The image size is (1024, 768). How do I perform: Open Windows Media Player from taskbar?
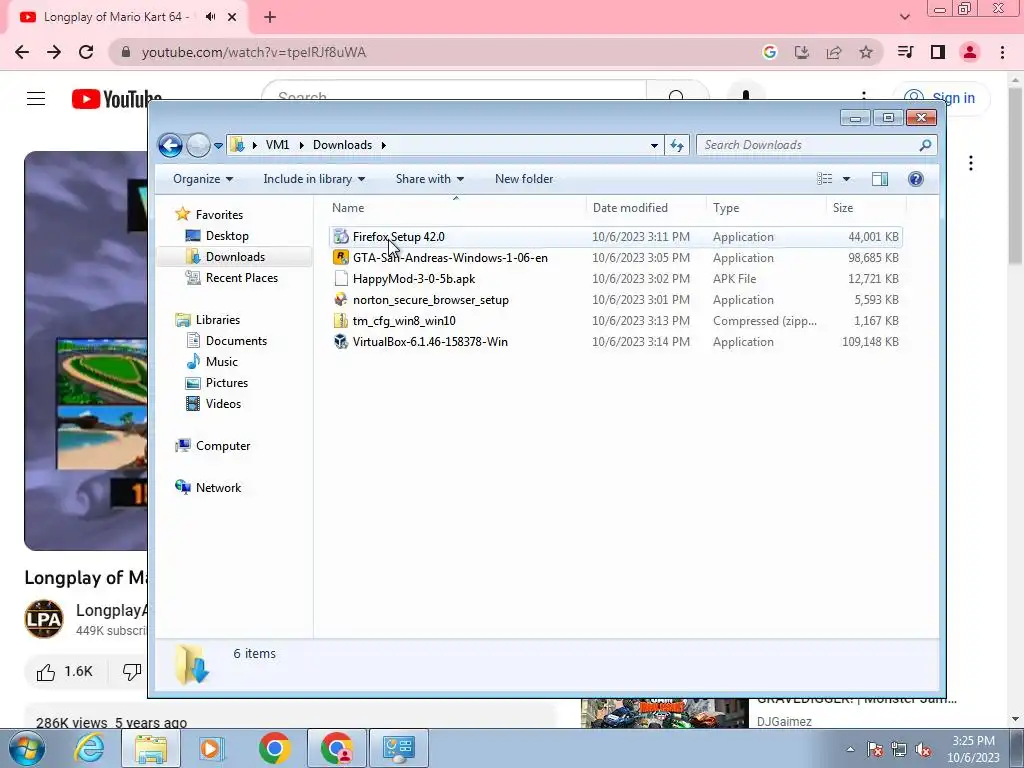(x=212, y=748)
